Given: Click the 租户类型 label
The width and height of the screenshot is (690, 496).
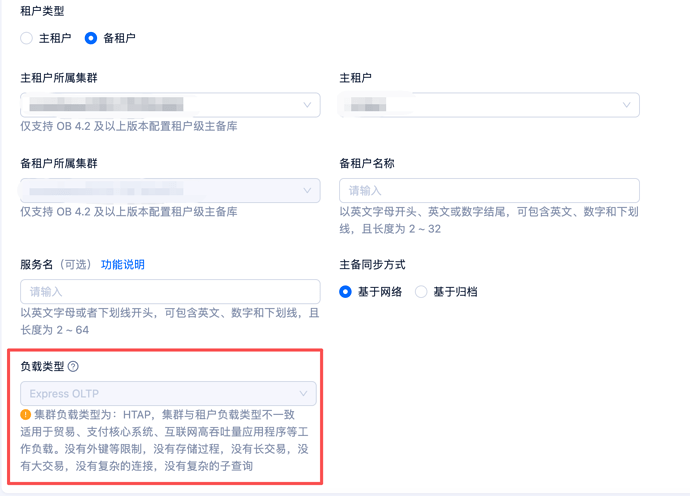Looking at the screenshot, I should point(42,11).
